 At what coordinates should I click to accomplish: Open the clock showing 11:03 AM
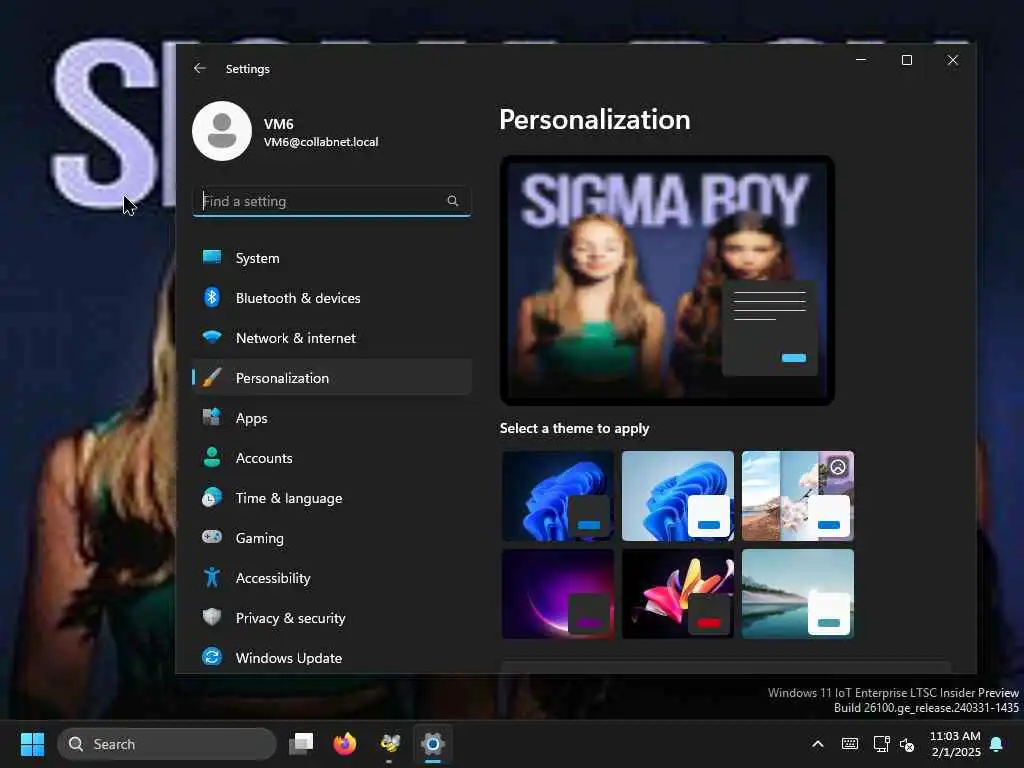pos(955,744)
